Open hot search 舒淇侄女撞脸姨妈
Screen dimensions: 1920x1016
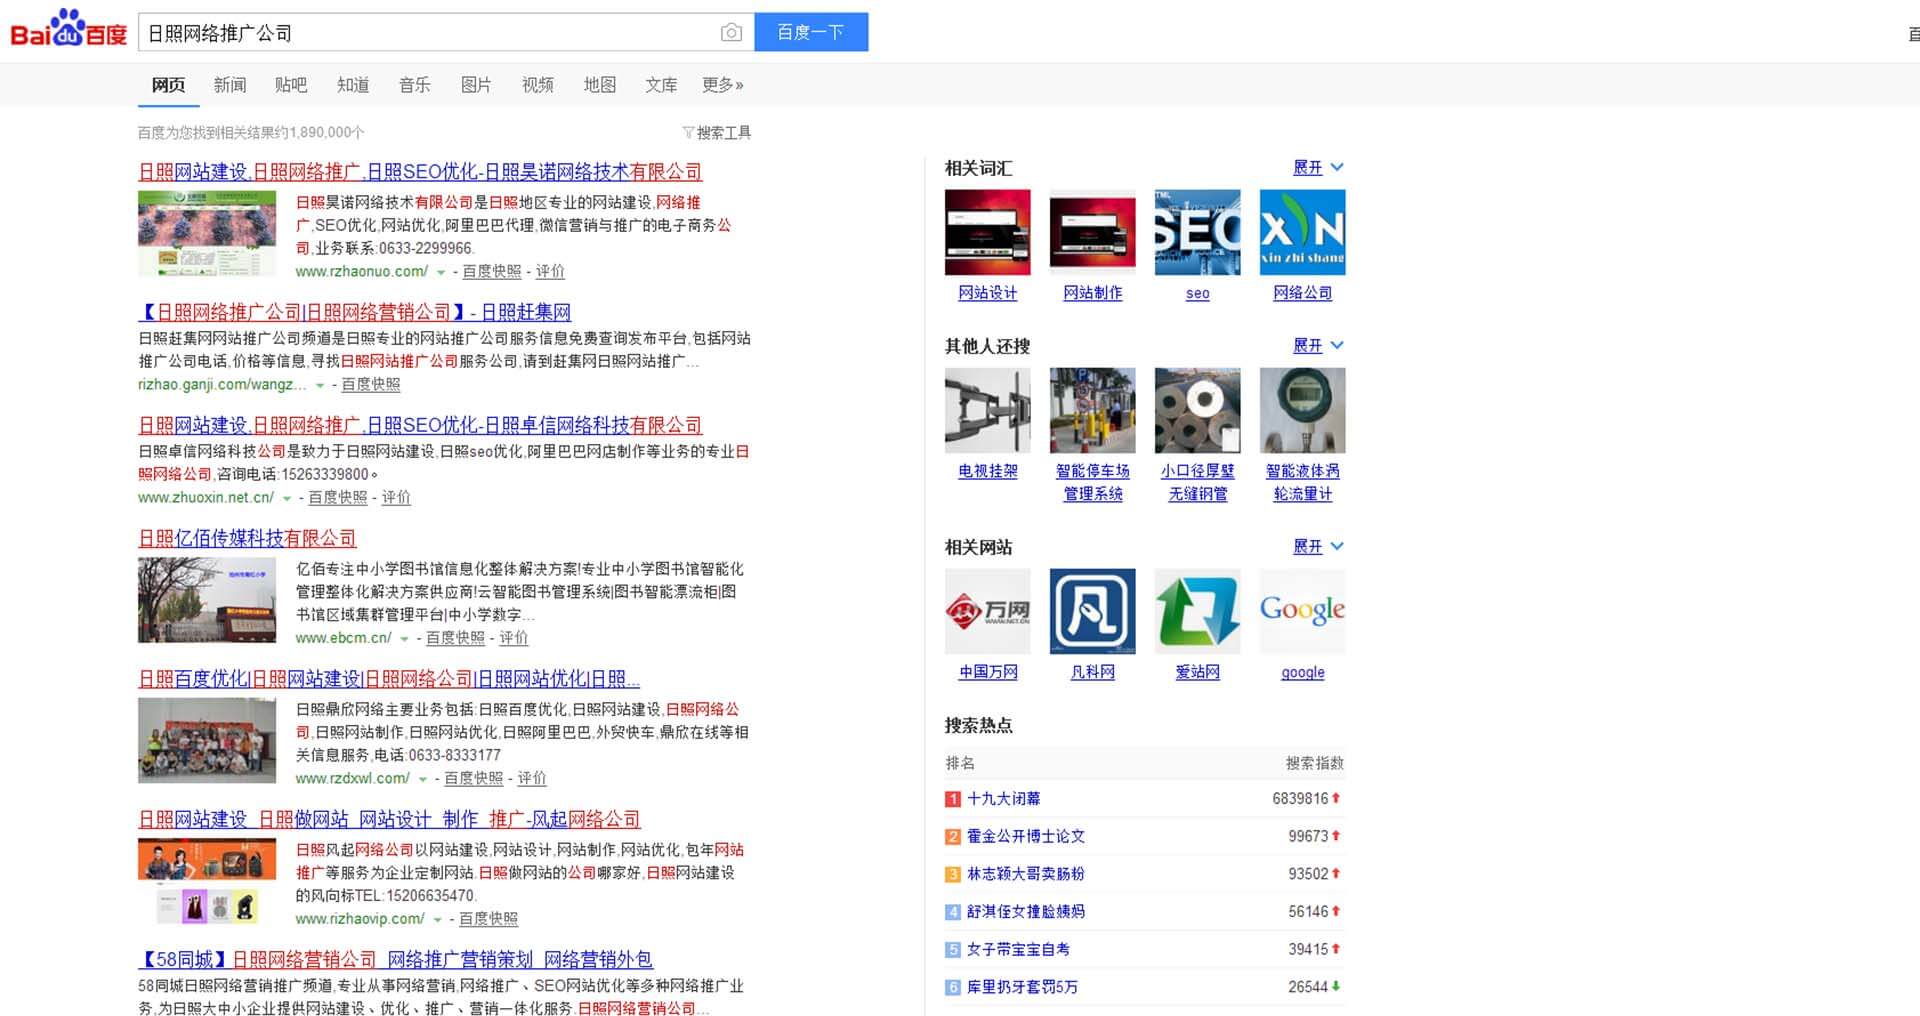point(1026,912)
